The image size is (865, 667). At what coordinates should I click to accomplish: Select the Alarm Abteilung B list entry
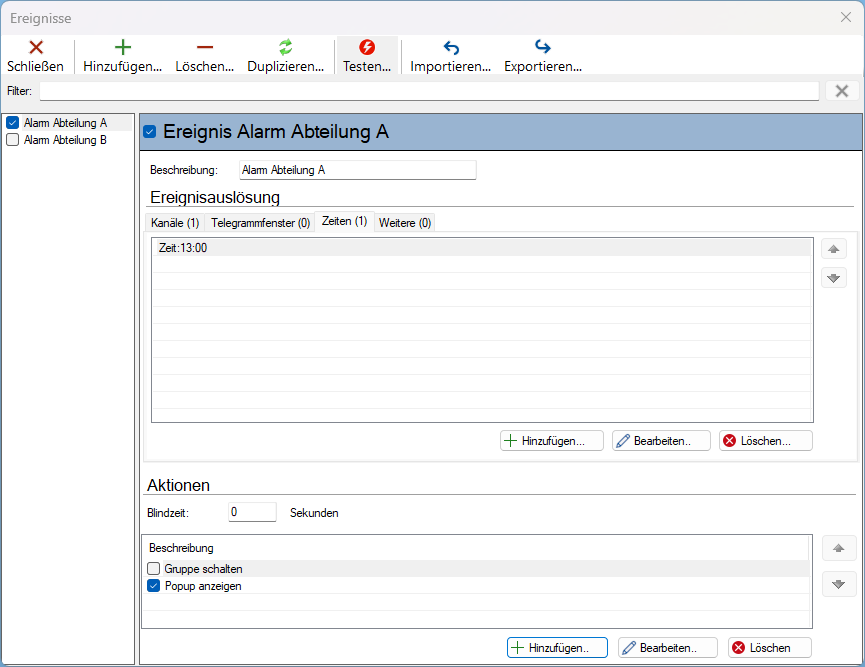(65, 140)
